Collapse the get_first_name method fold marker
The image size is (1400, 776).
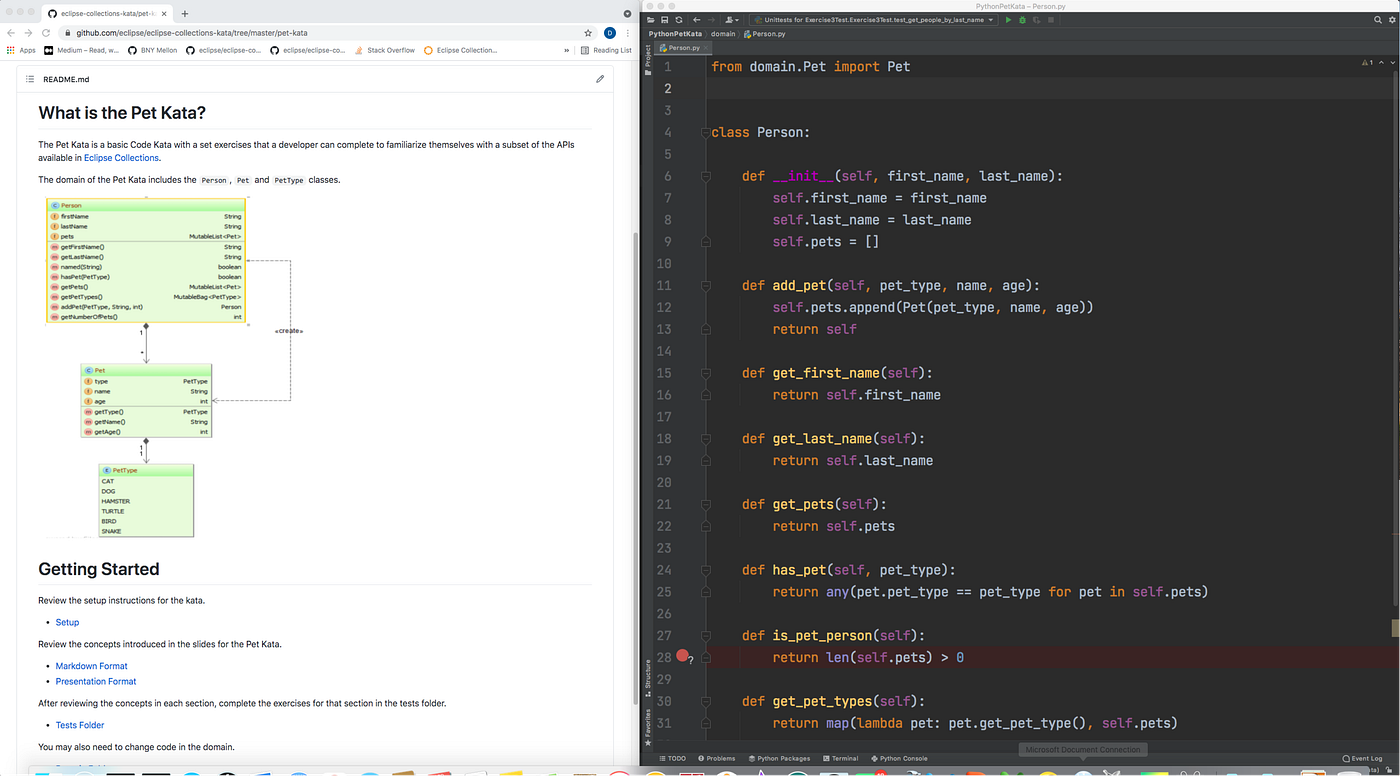706,373
